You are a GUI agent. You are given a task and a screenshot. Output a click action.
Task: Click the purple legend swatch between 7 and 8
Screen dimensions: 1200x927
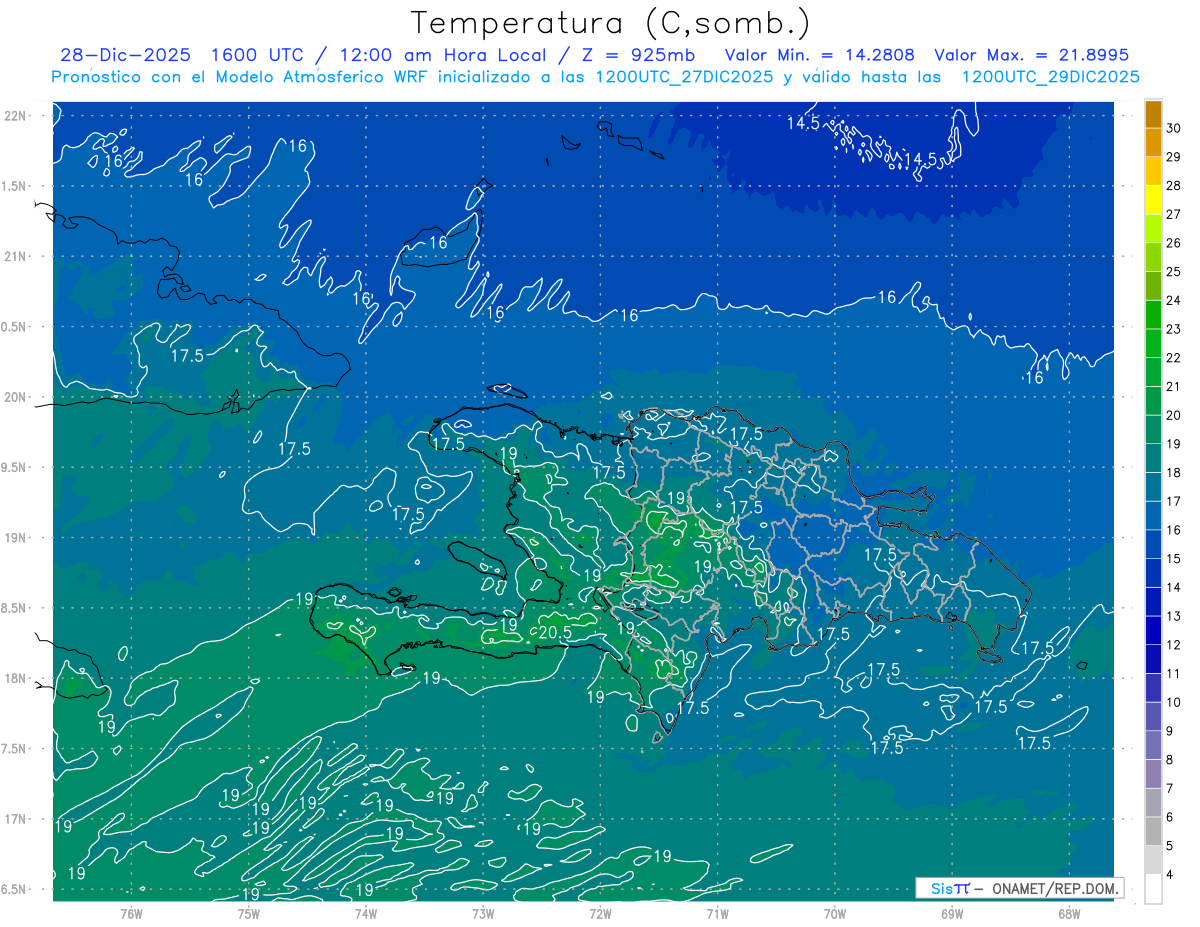1153,774
